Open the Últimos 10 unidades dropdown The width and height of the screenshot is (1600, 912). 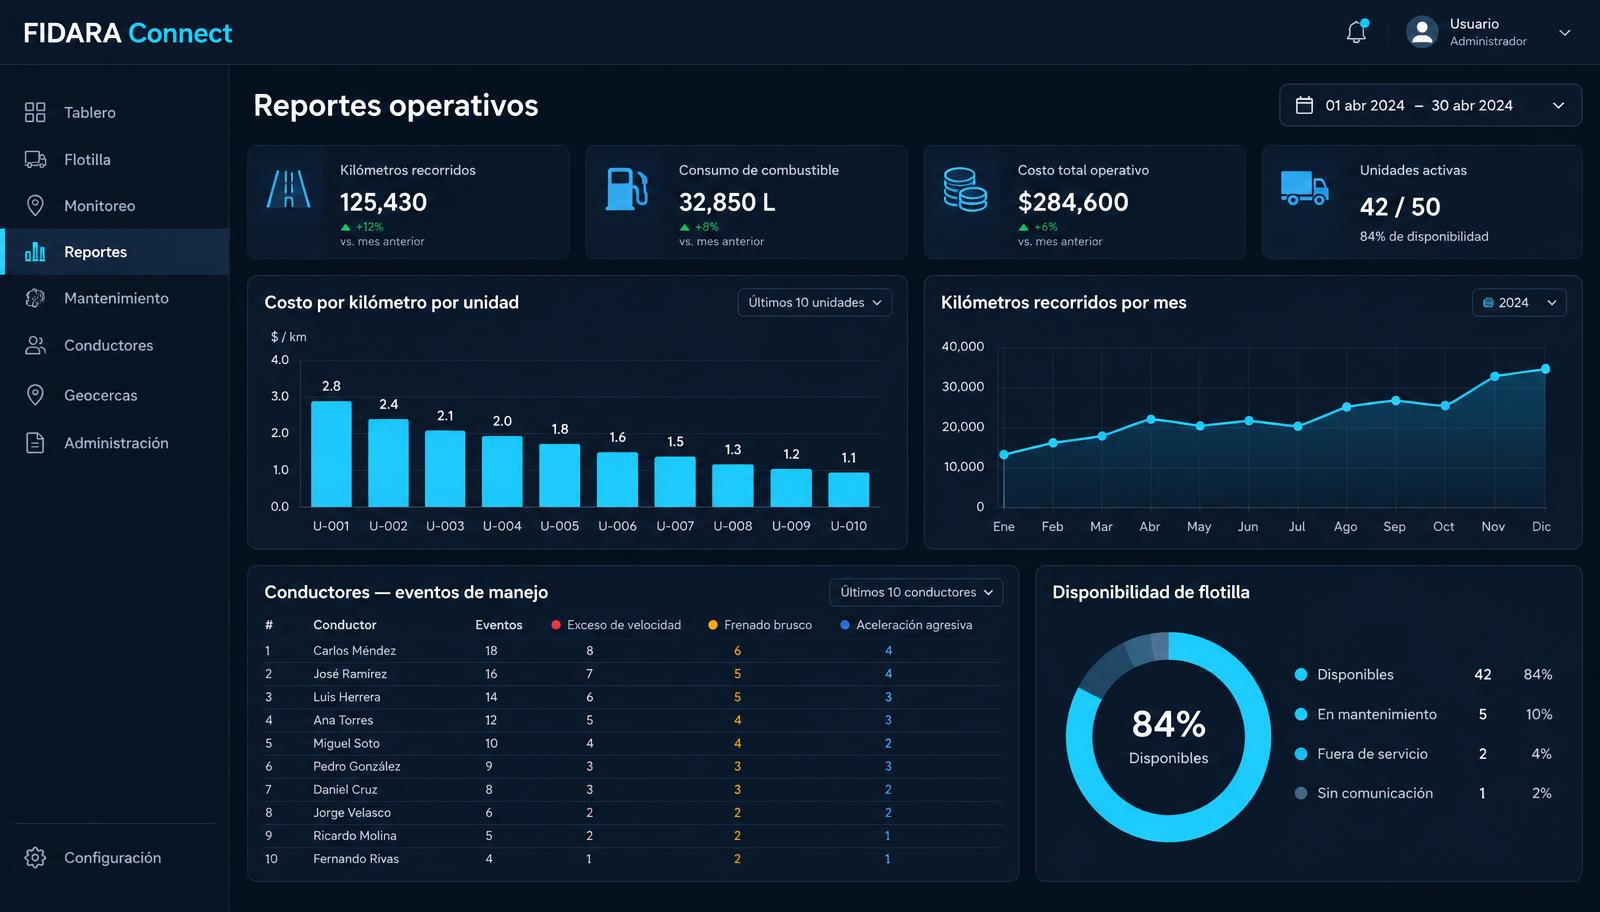point(815,303)
